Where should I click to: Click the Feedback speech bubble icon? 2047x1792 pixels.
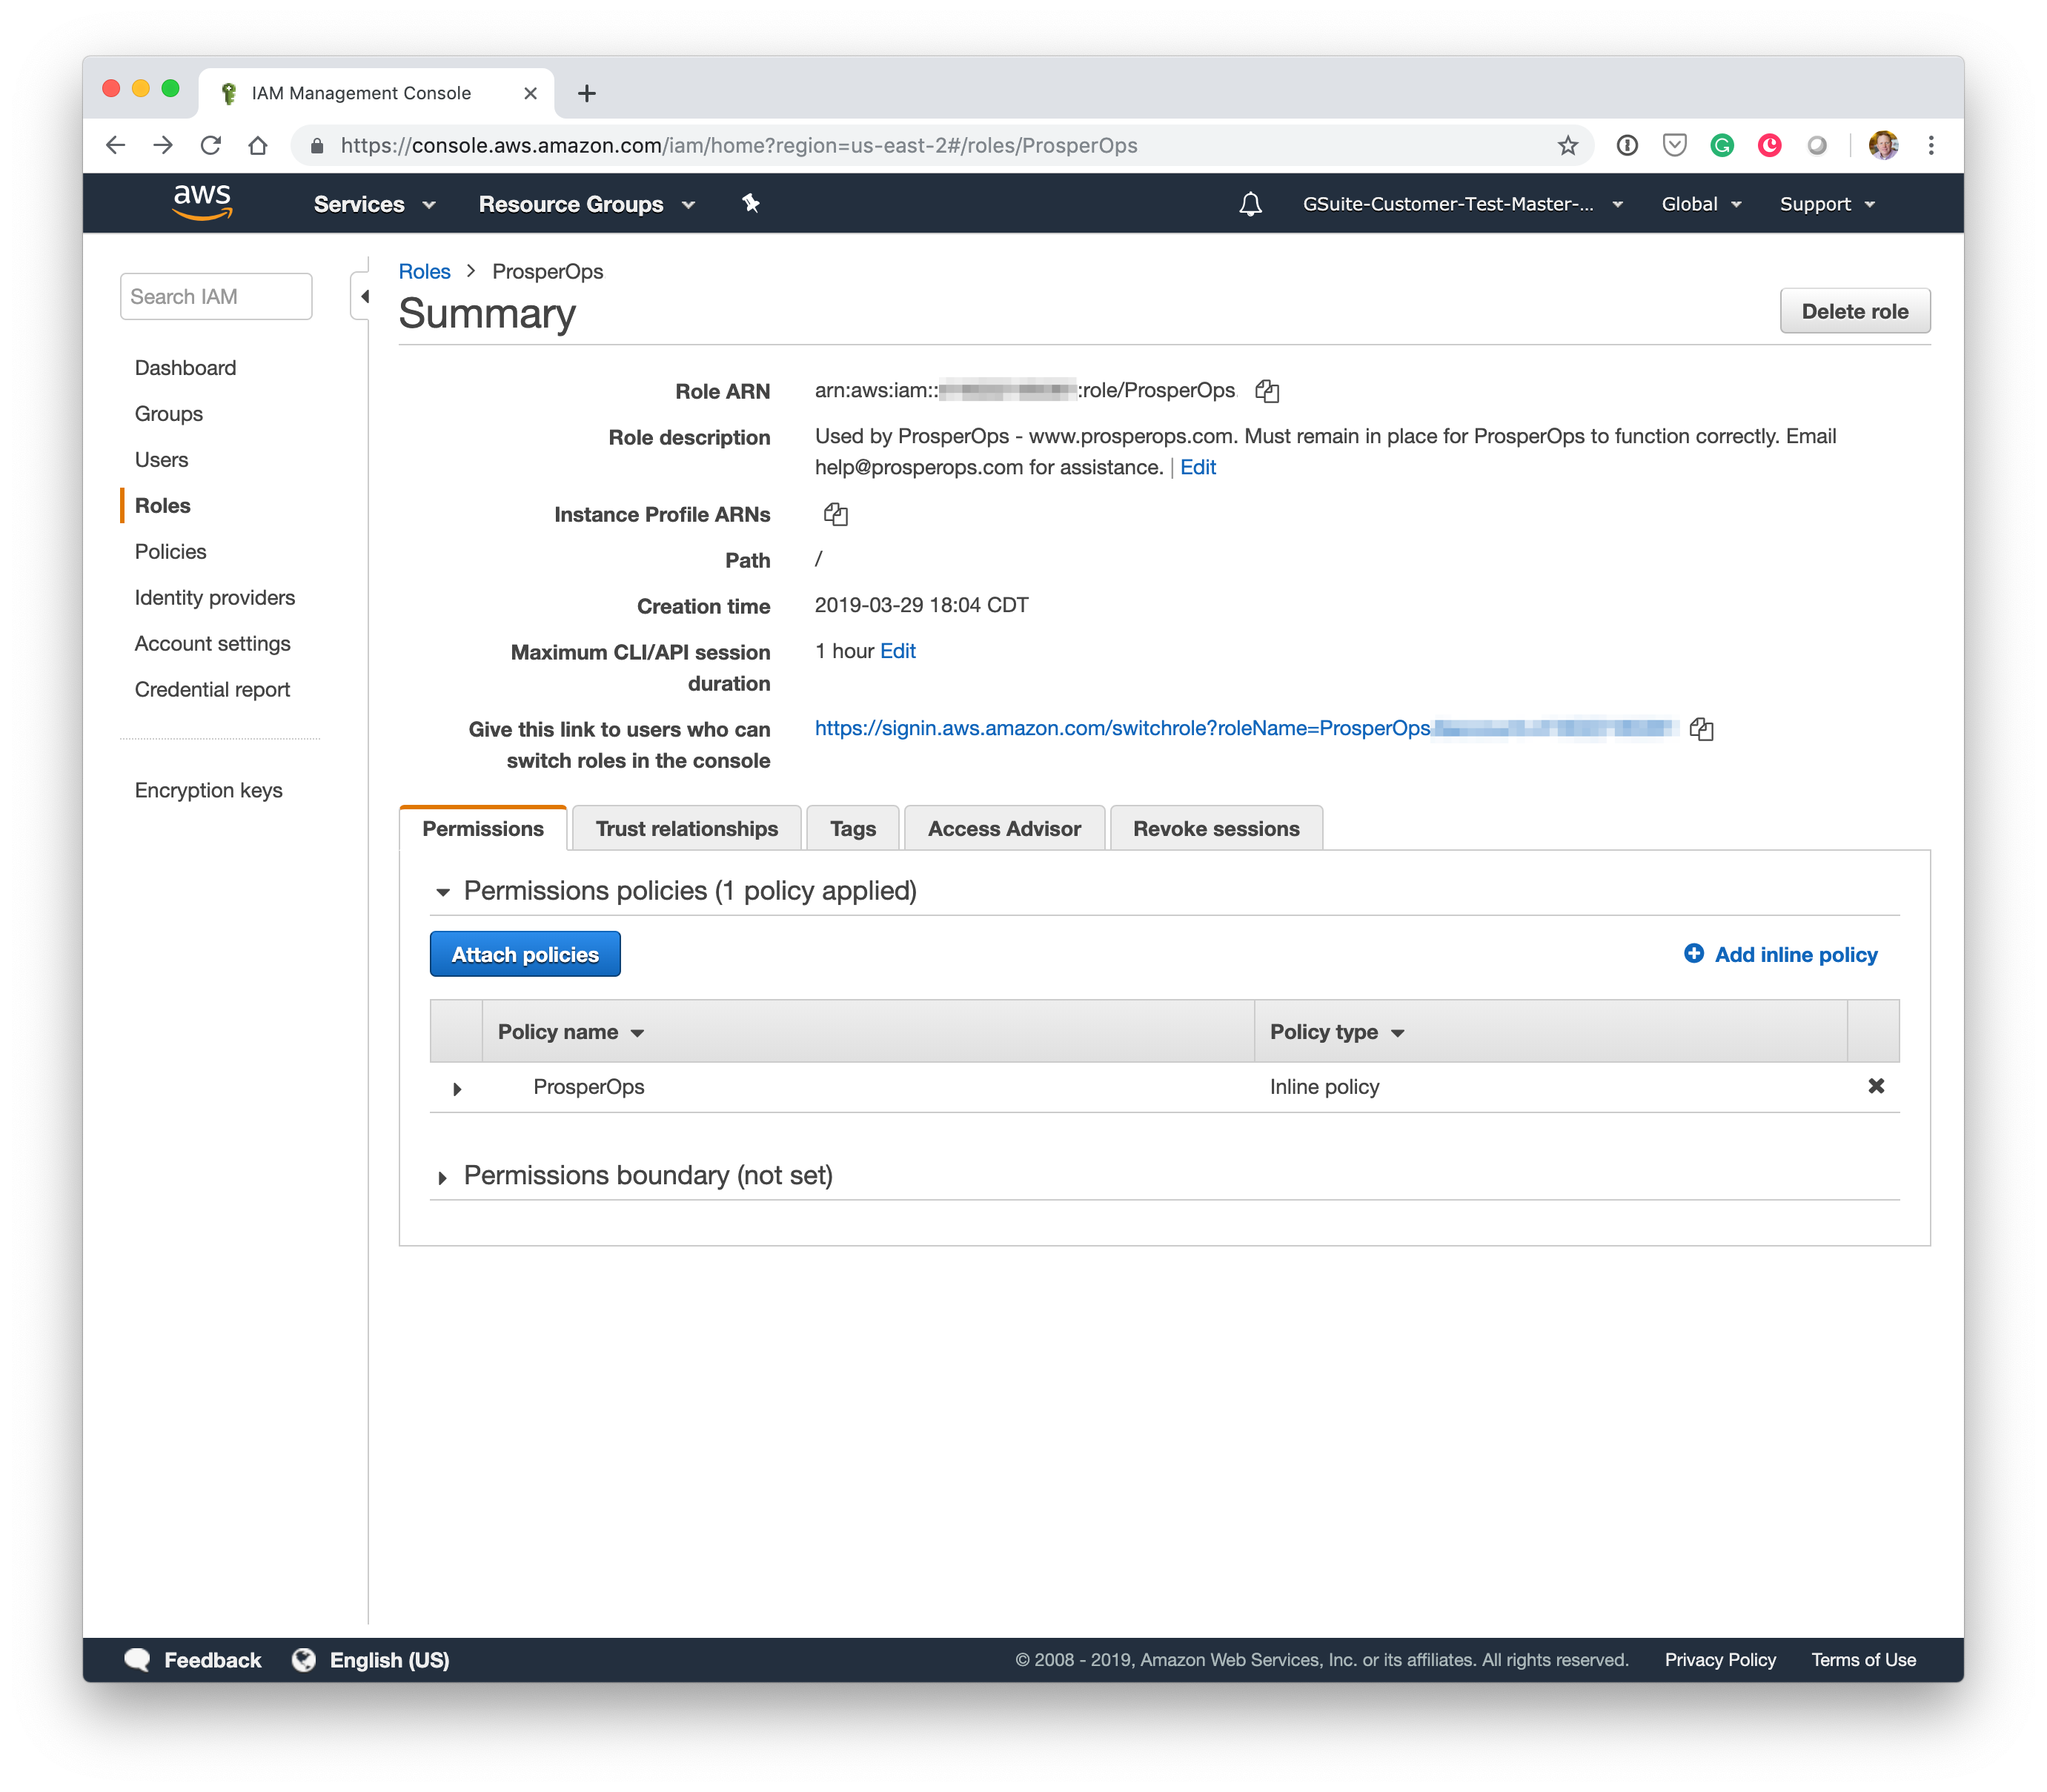(137, 1660)
